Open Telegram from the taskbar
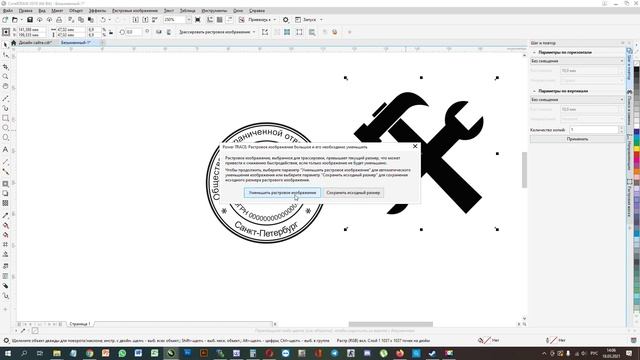This screenshot has height=360, width=640. (335, 353)
